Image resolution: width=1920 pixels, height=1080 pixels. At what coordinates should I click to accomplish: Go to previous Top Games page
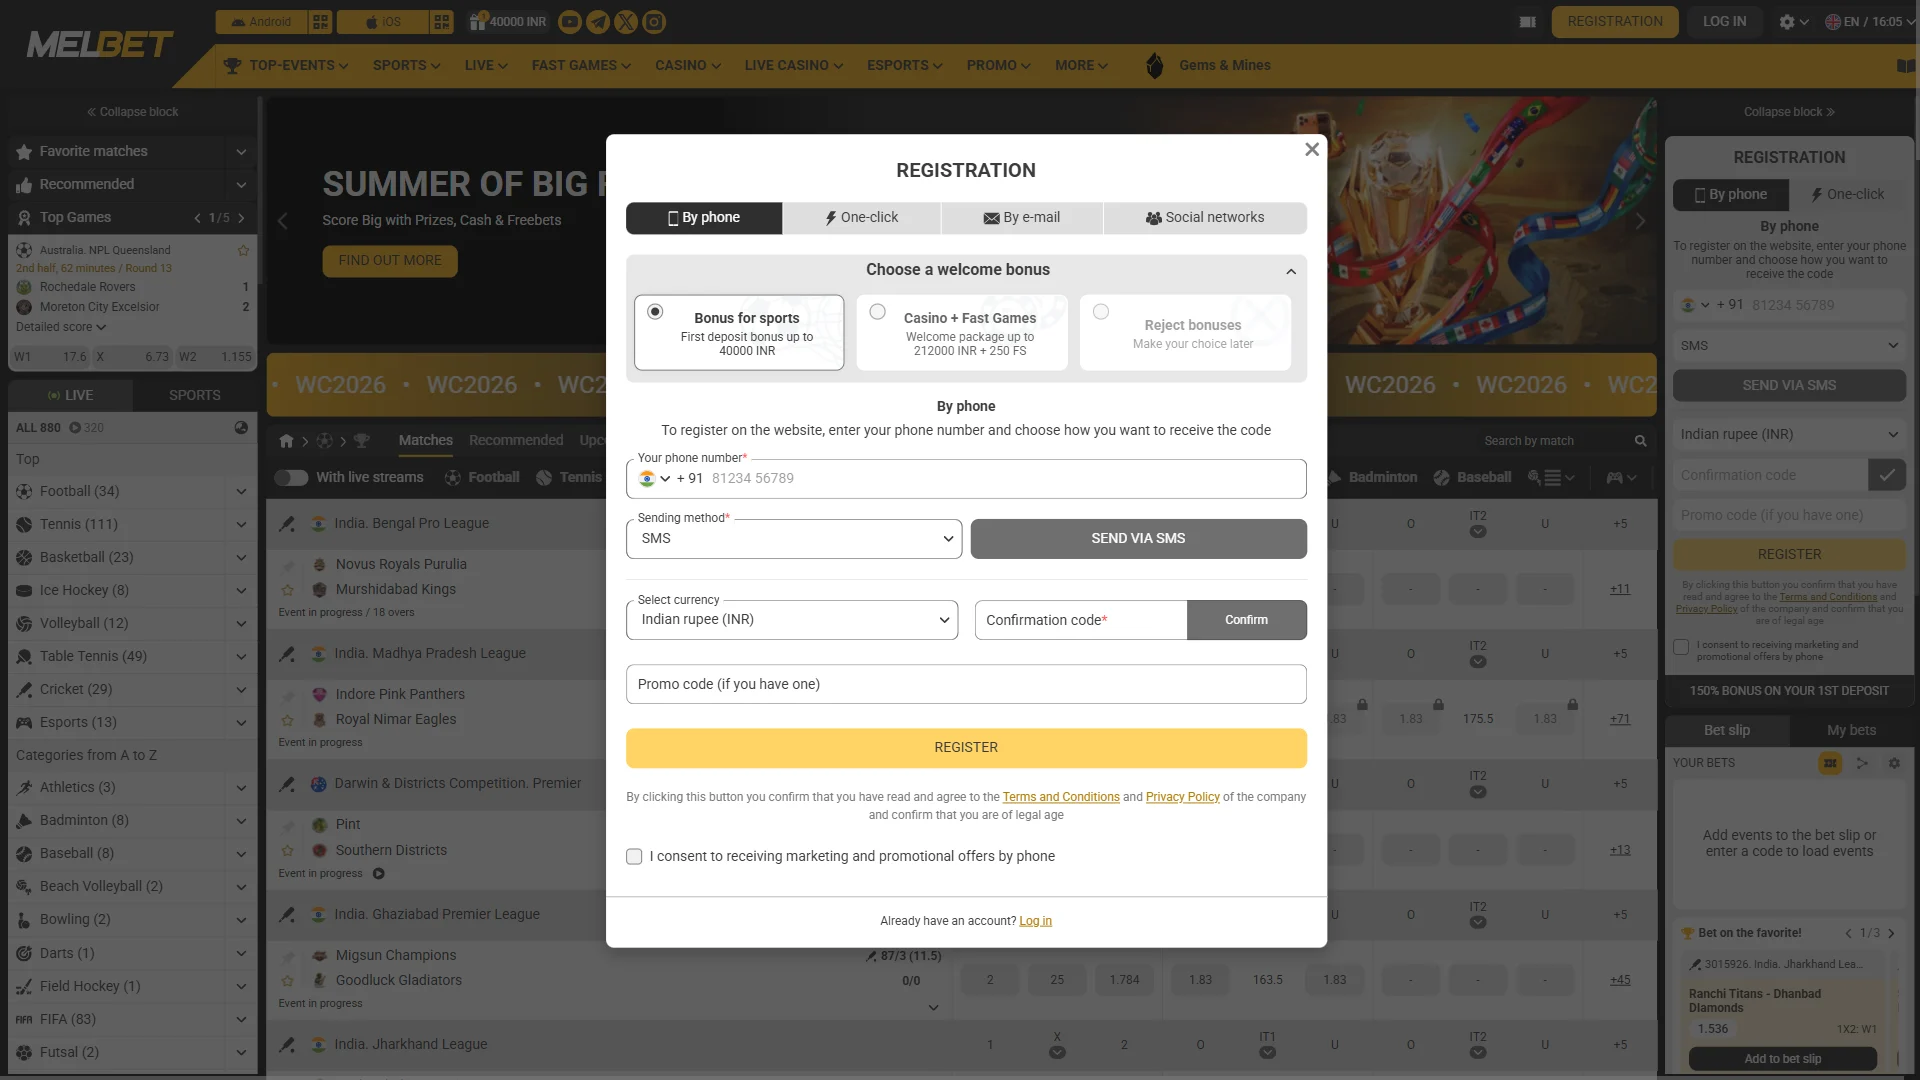[197, 218]
